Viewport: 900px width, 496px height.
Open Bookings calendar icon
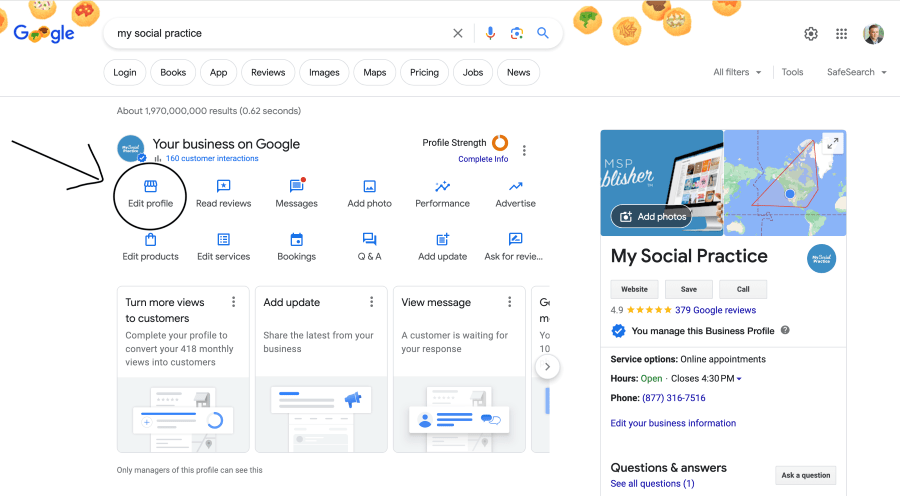pos(297,239)
